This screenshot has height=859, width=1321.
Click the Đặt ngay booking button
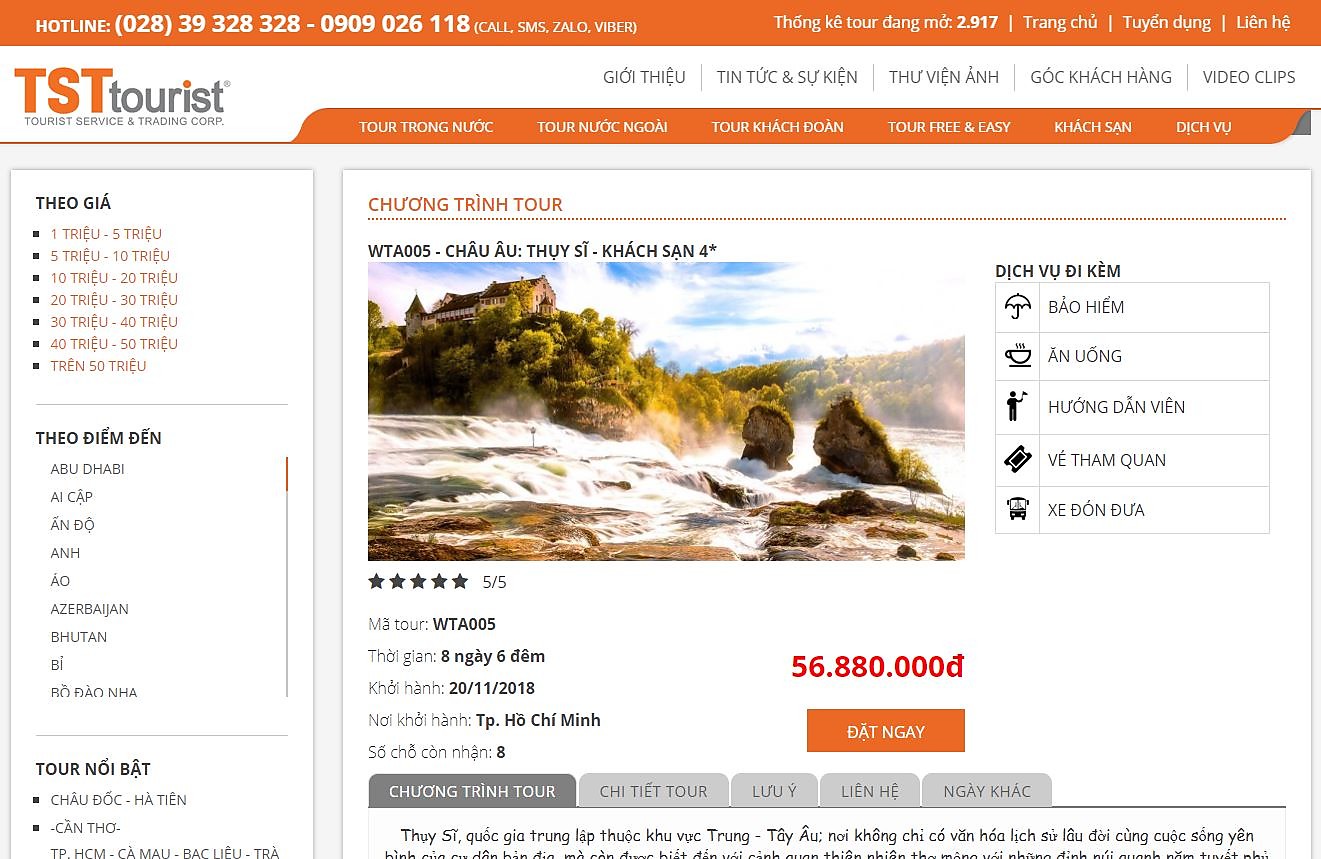(886, 731)
